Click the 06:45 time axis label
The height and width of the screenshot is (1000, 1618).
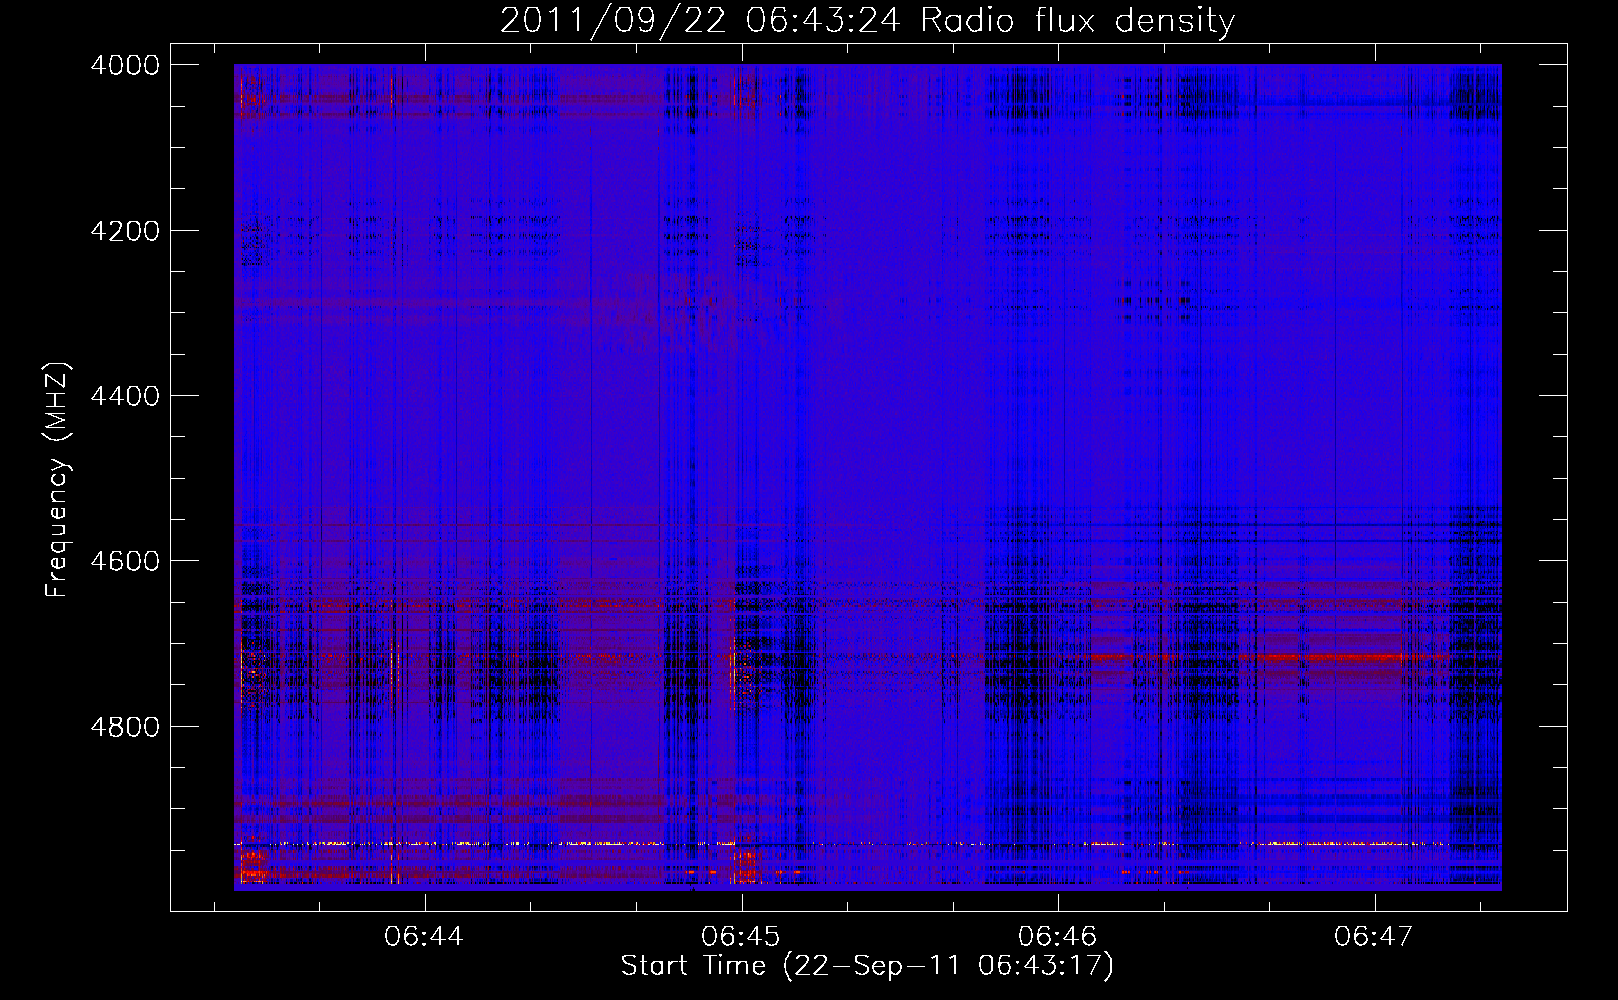(x=741, y=936)
